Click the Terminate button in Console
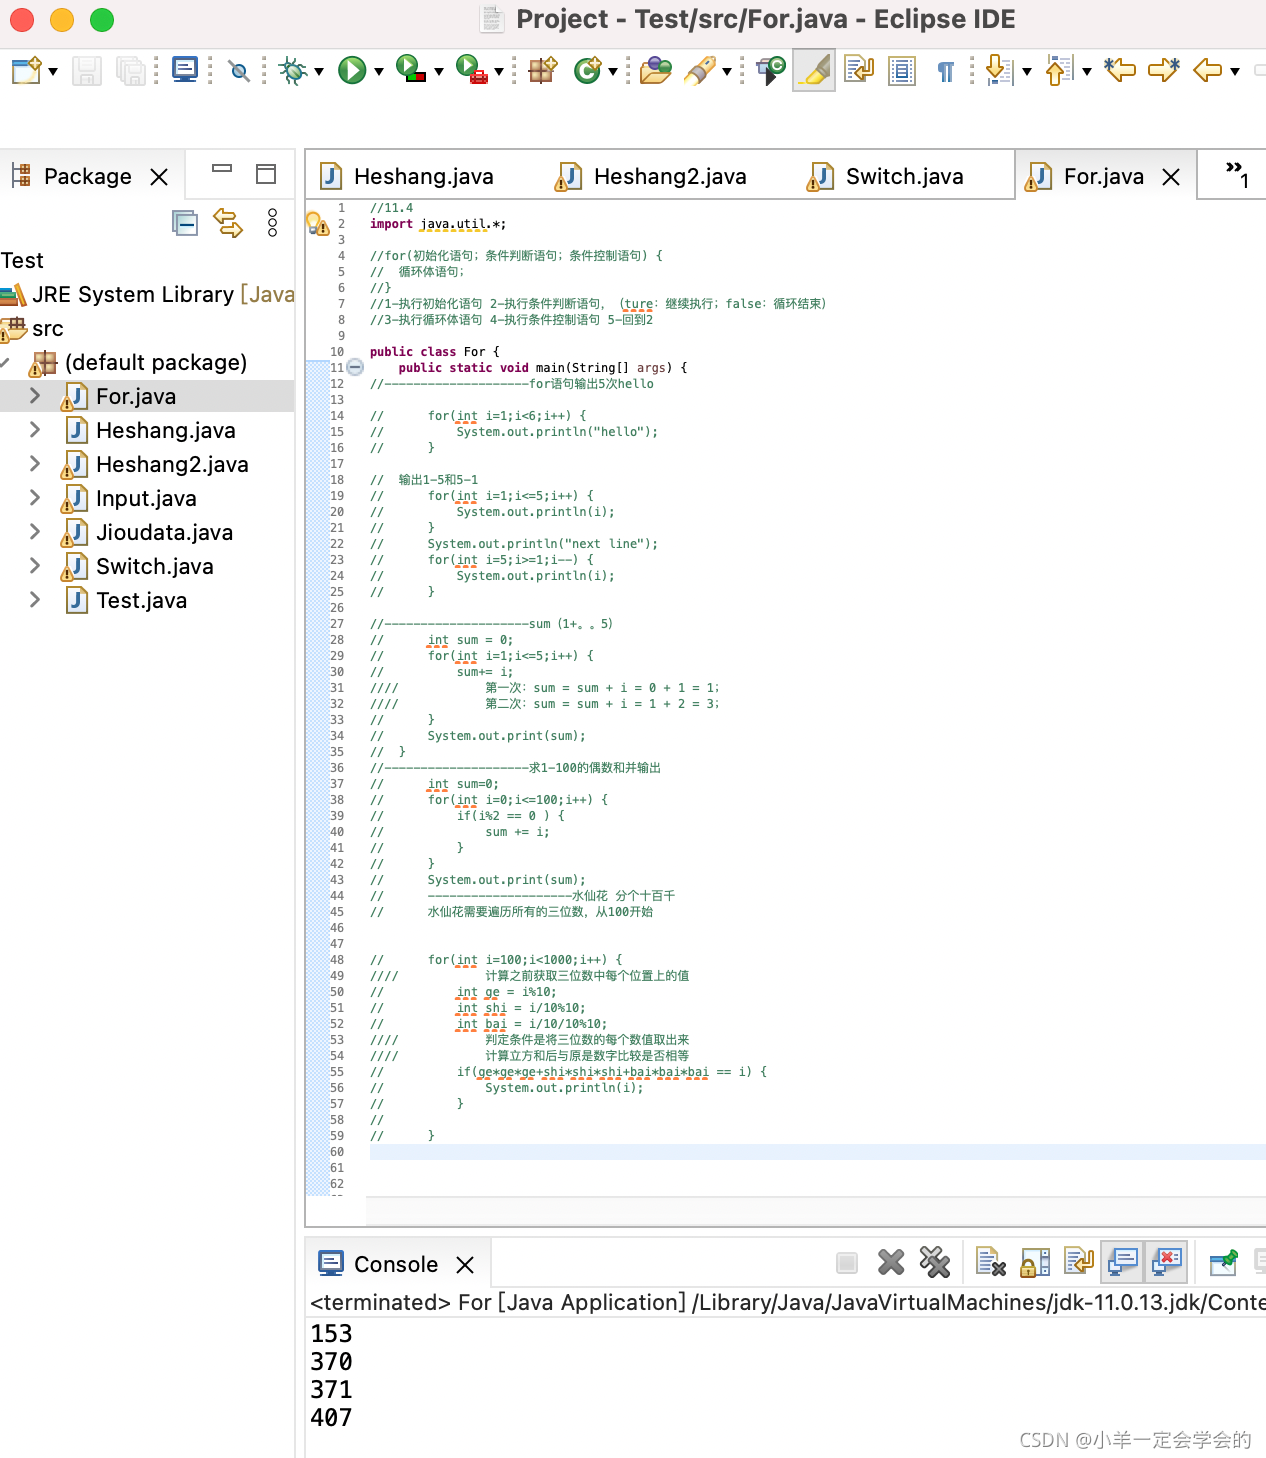Image resolution: width=1266 pixels, height=1458 pixels. 846,1262
